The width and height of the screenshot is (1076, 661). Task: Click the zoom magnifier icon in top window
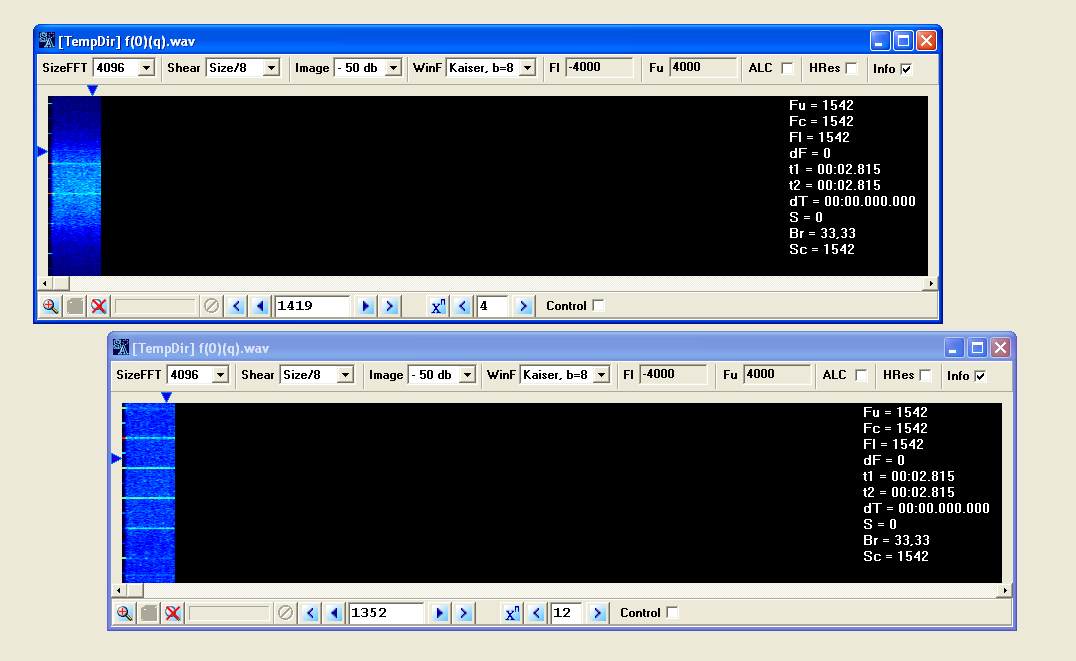(x=50, y=306)
